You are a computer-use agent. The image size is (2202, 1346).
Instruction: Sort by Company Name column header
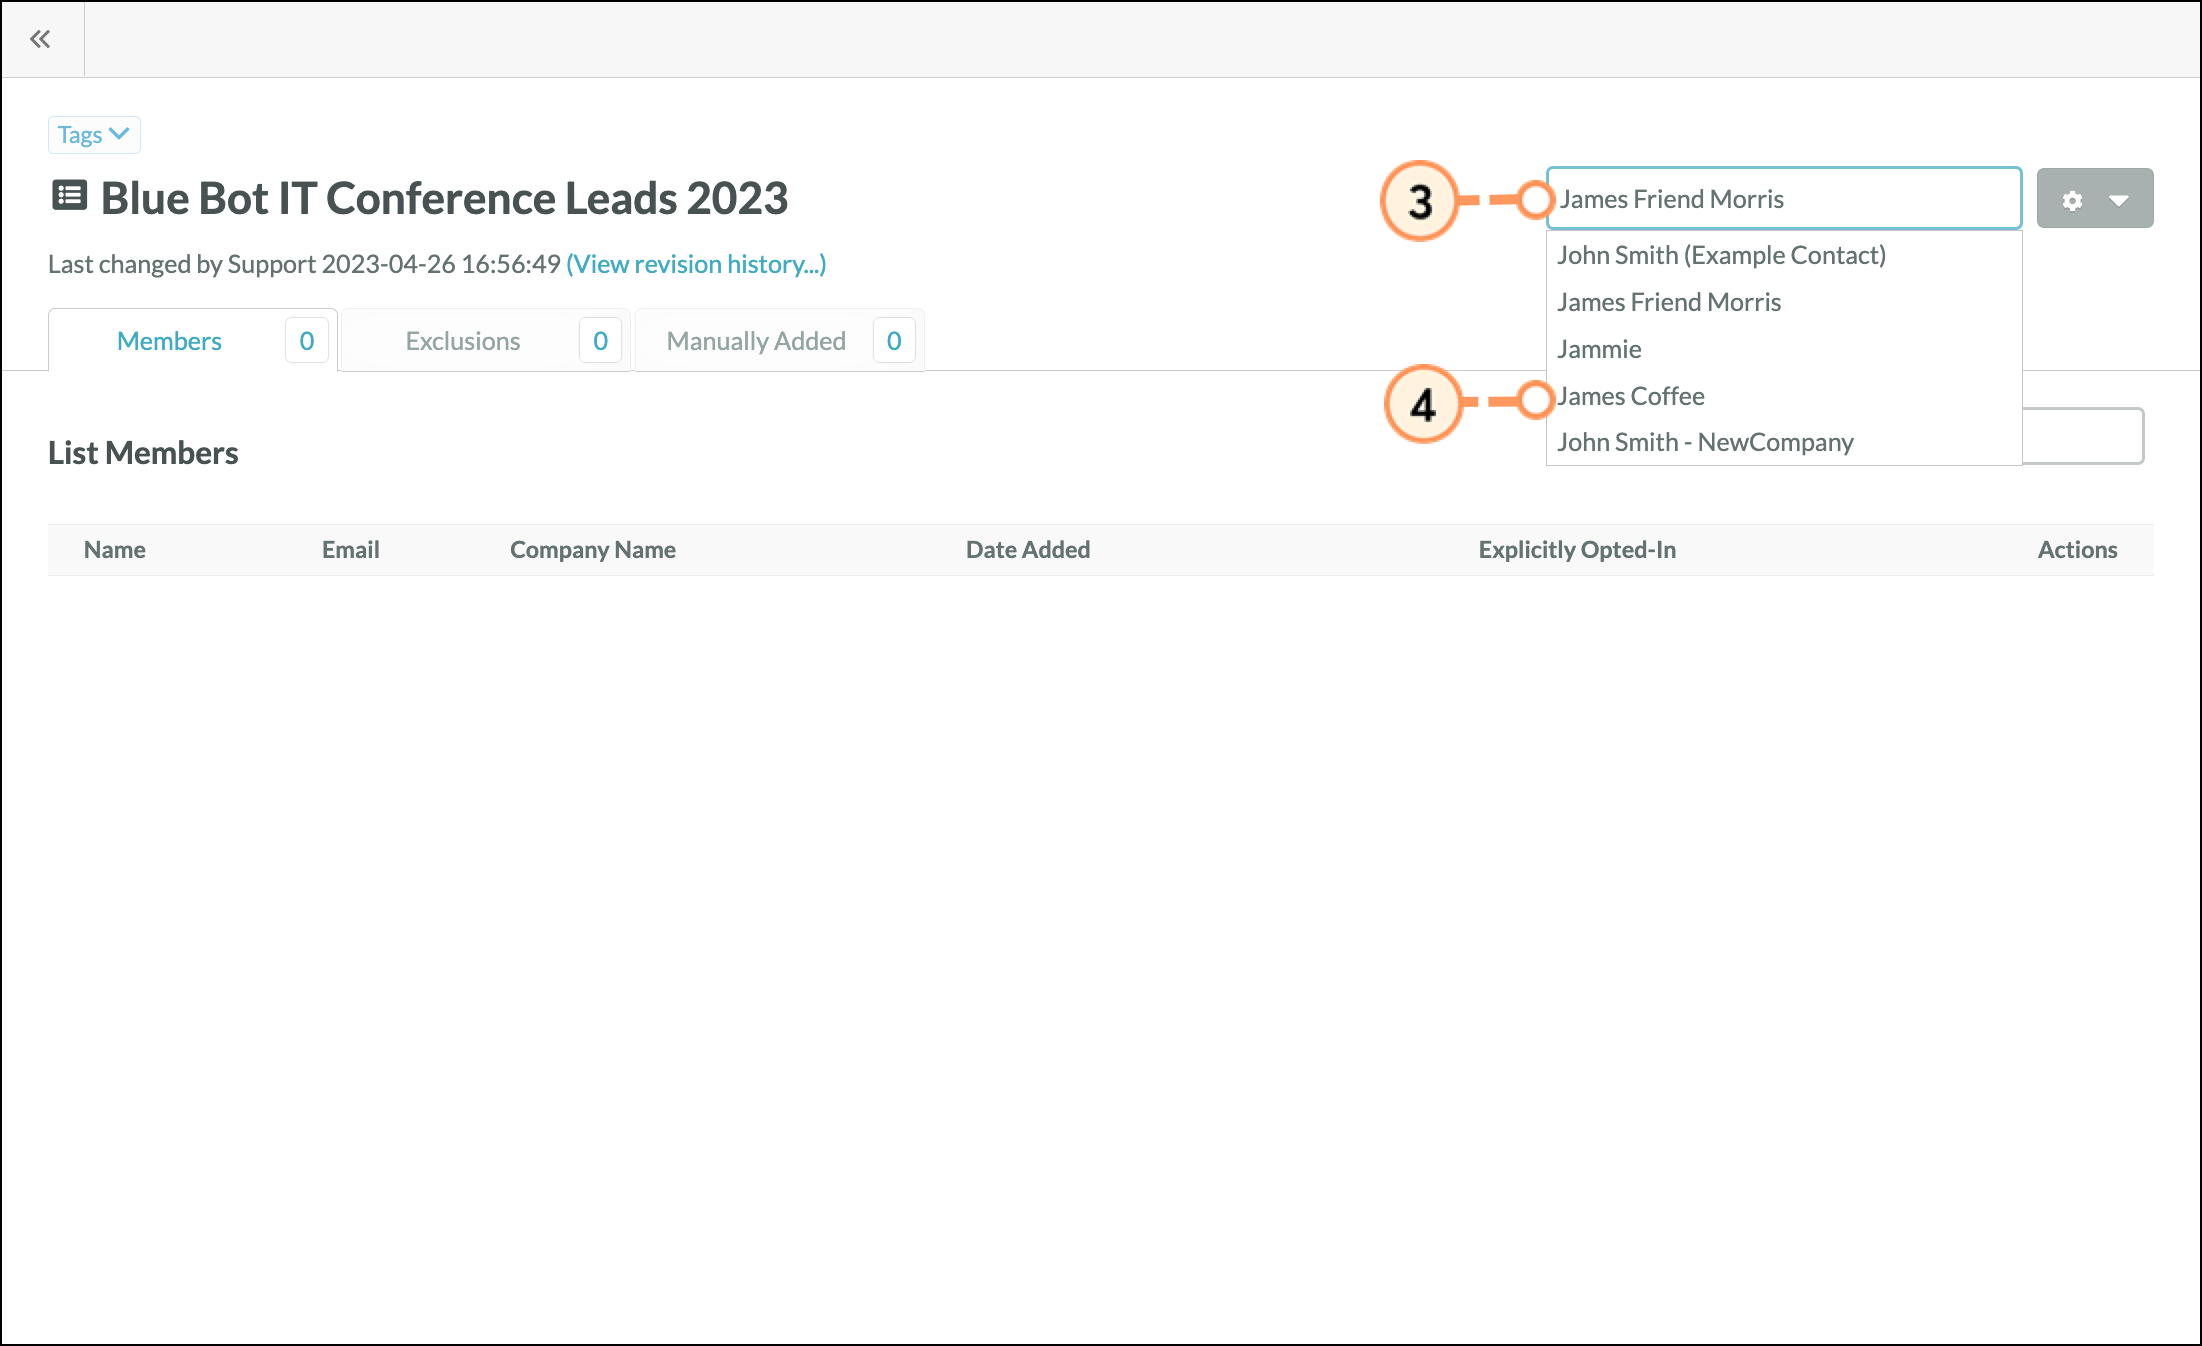[593, 550]
